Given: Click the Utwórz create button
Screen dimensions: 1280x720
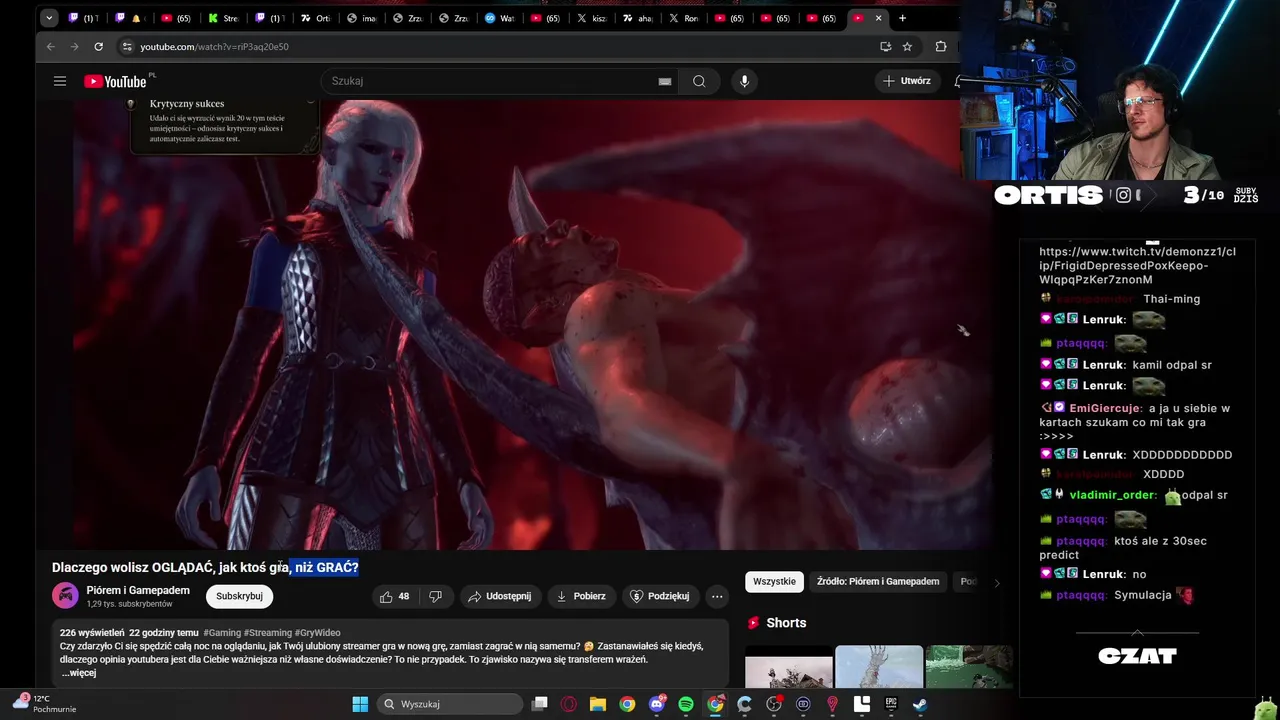Looking at the screenshot, I should pos(907,81).
